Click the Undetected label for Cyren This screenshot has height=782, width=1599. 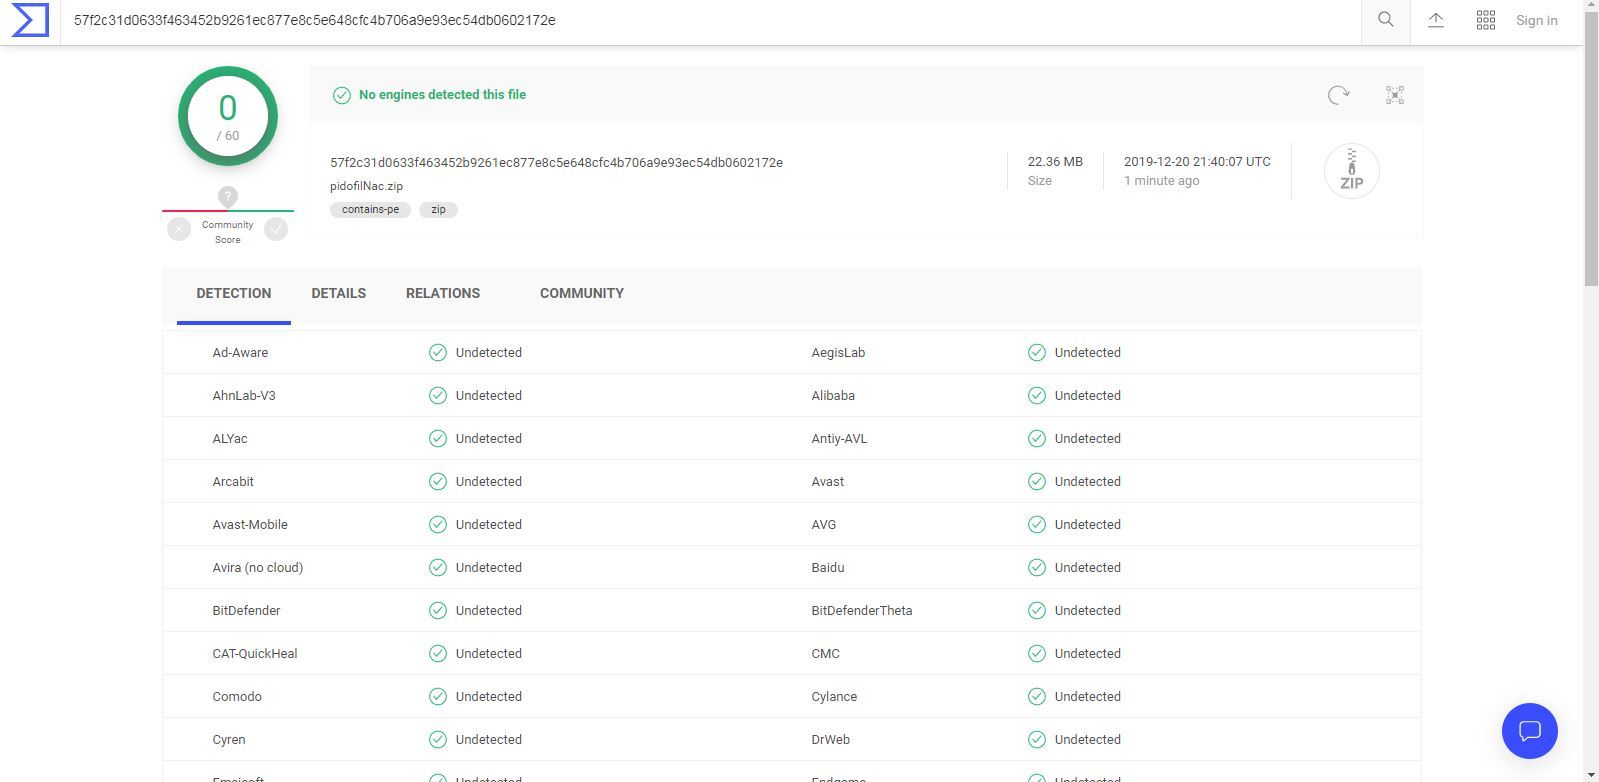pyautogui.click(x=489, y=740)
